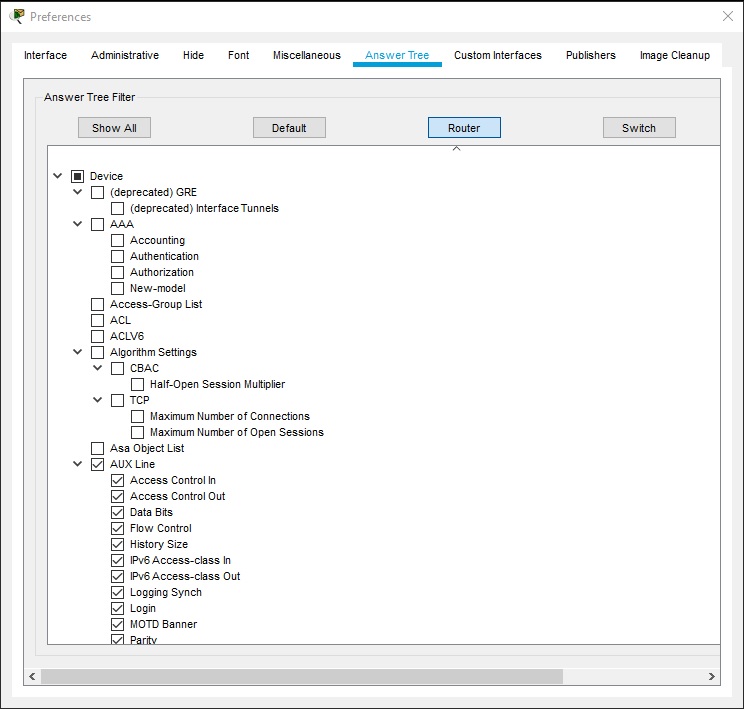Viewport: 744px width, 709px height.
Task: Check the ACLV6 checkbox
Action: point(97,336)
